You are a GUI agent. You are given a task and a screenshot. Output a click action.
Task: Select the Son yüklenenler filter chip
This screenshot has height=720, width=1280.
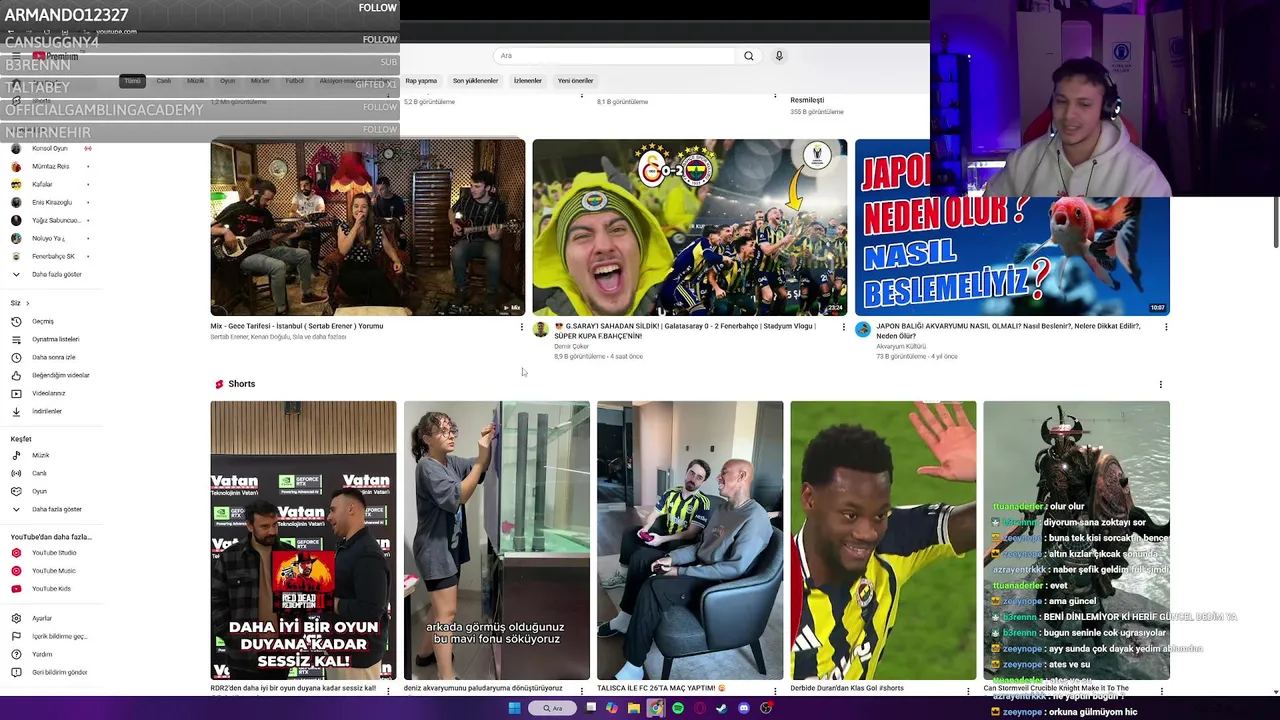pyautogui.click(x=475, y=81)
